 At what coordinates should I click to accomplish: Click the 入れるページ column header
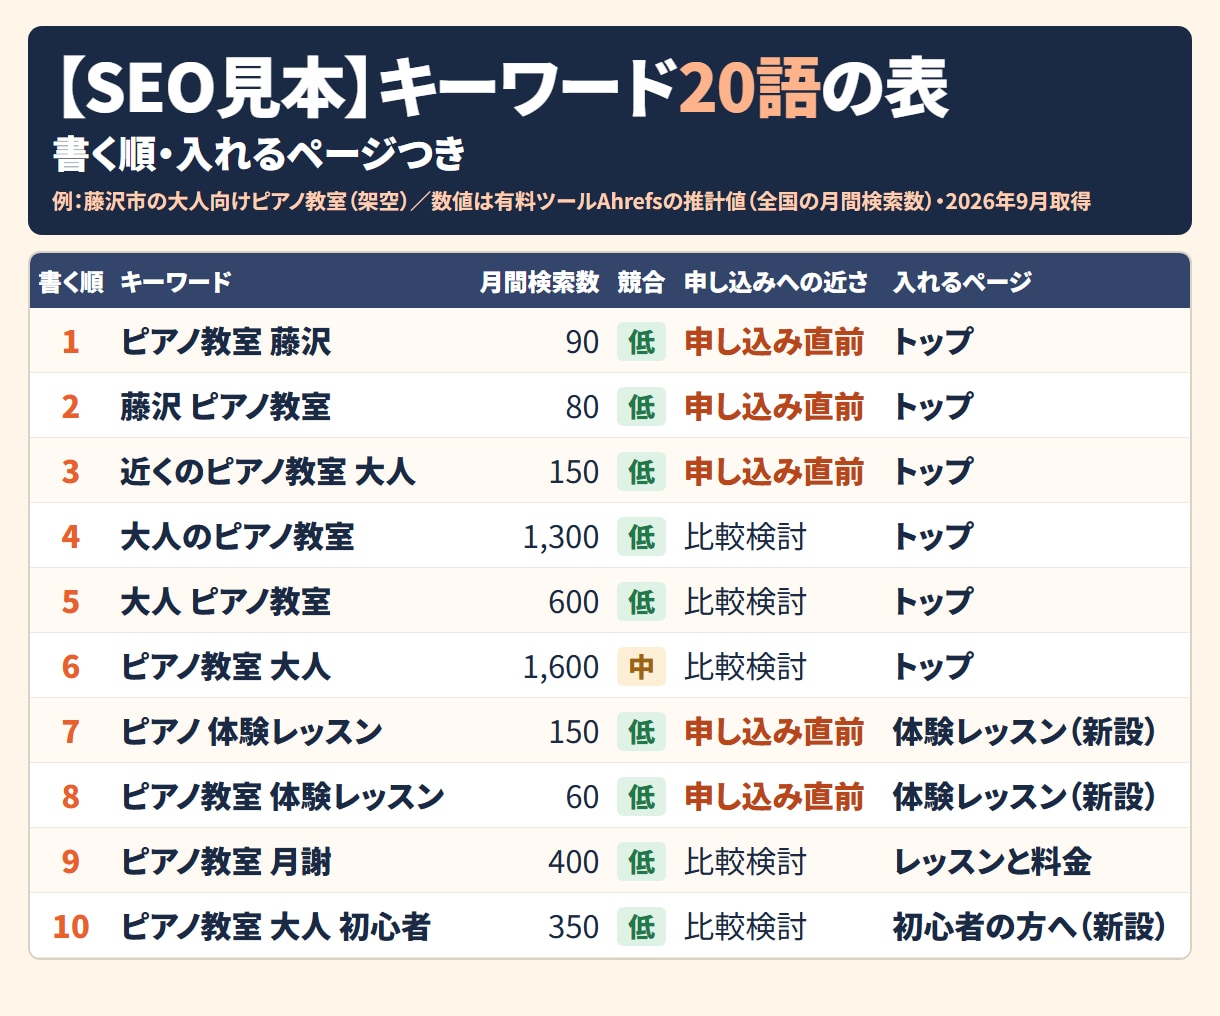tap(962, 282)
